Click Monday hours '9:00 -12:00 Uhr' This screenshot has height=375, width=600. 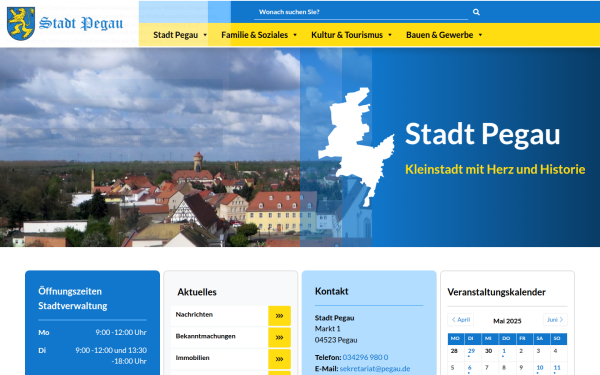click(x=121, y=332)
